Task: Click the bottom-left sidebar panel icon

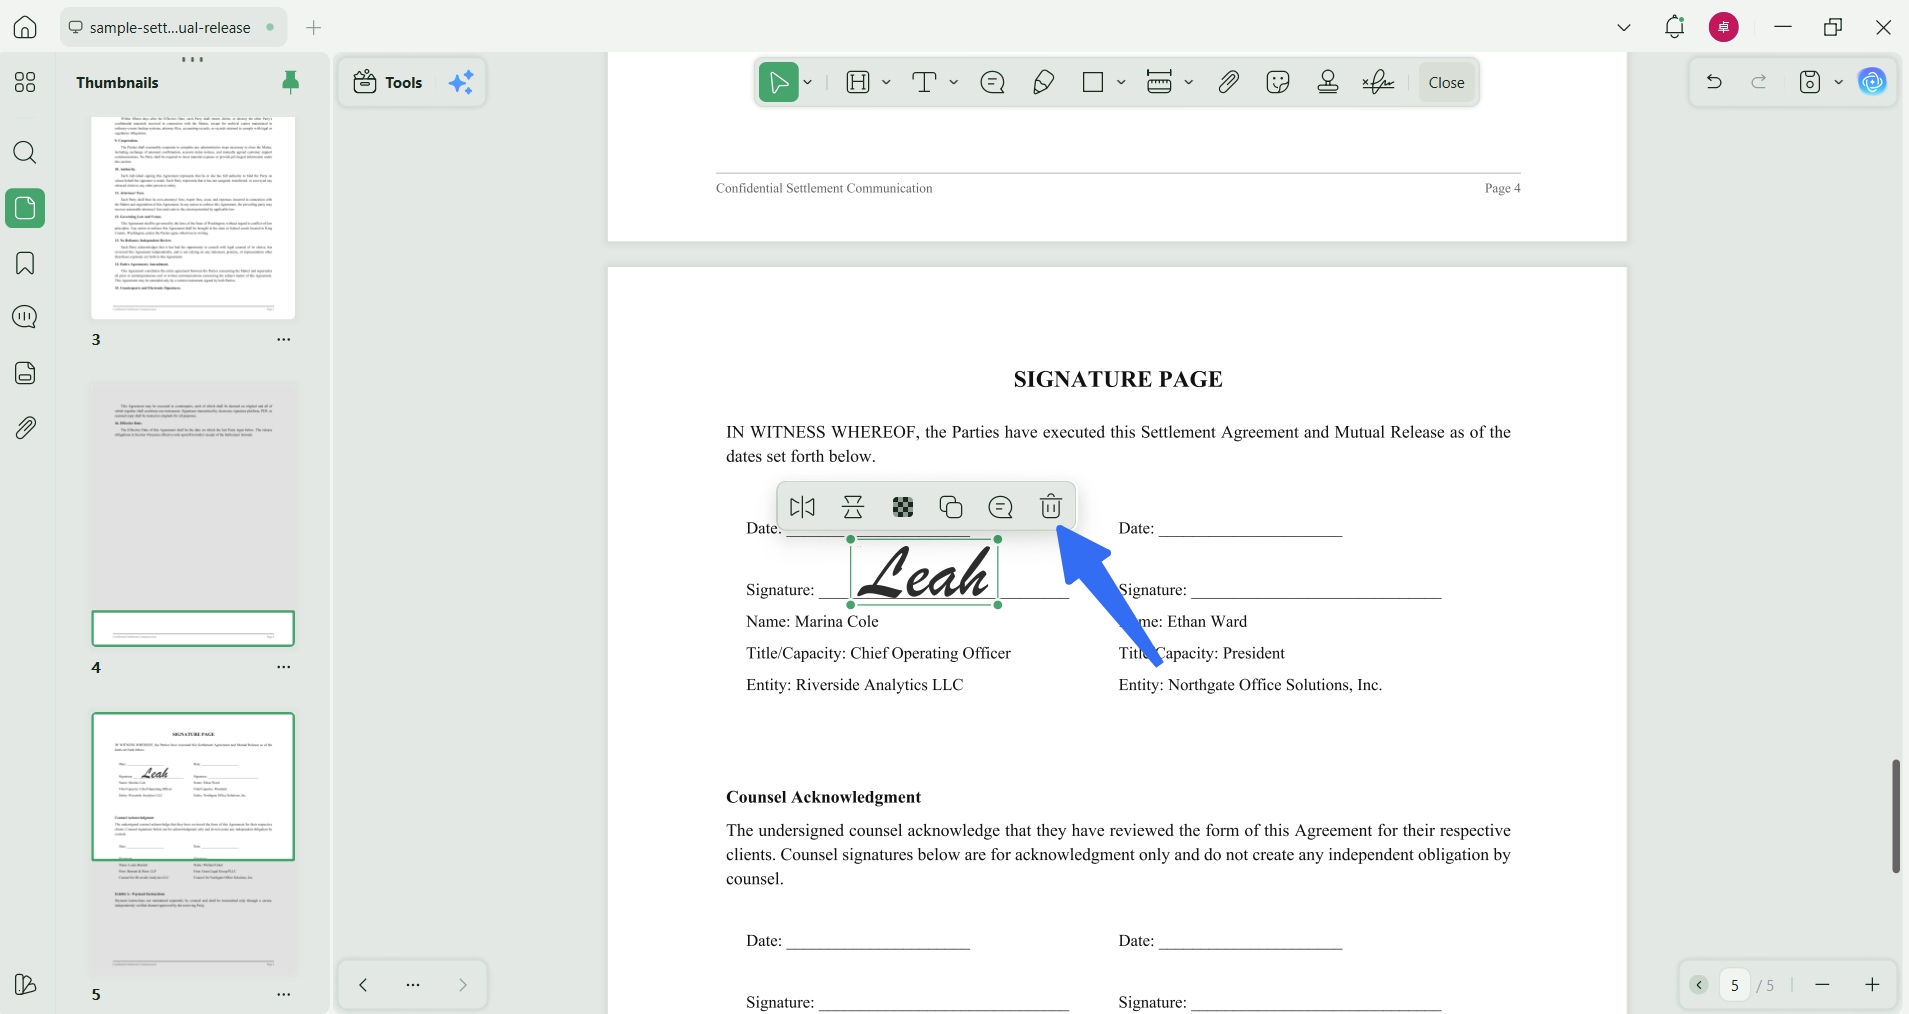Action: [25, 984]
